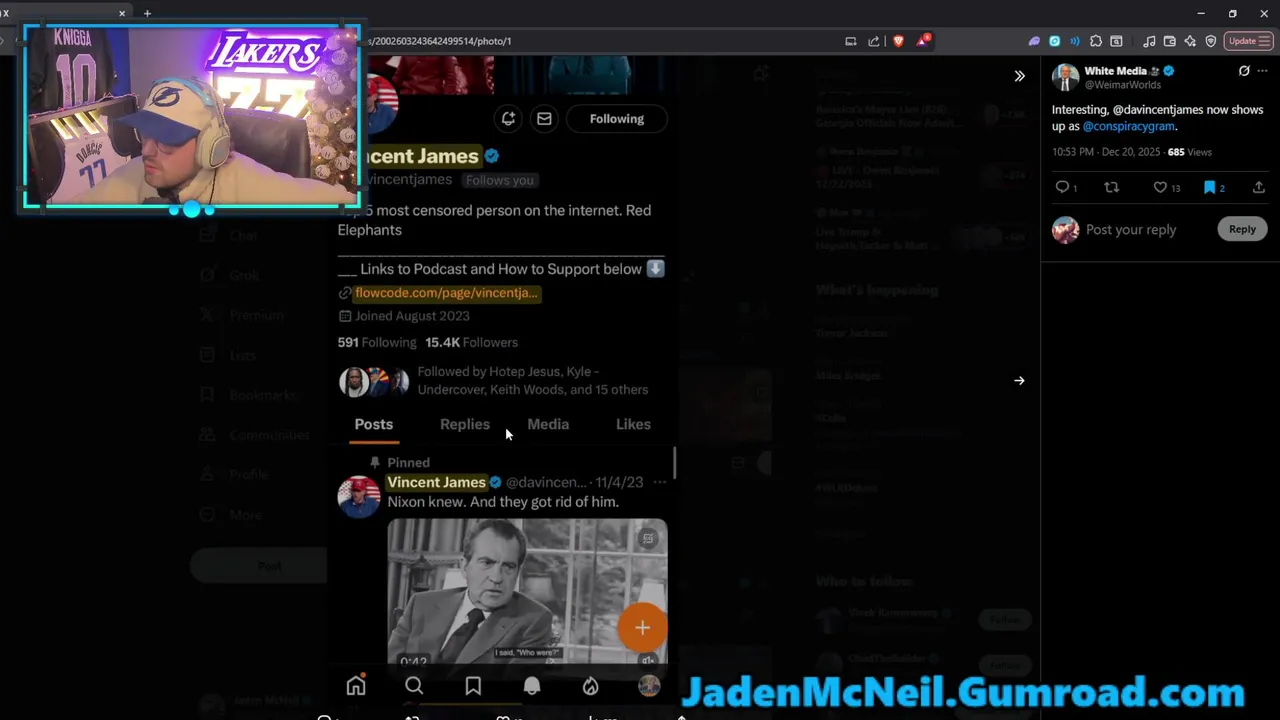
Task: Go to next photo with the right arrow
Action: pos(1019,380)
